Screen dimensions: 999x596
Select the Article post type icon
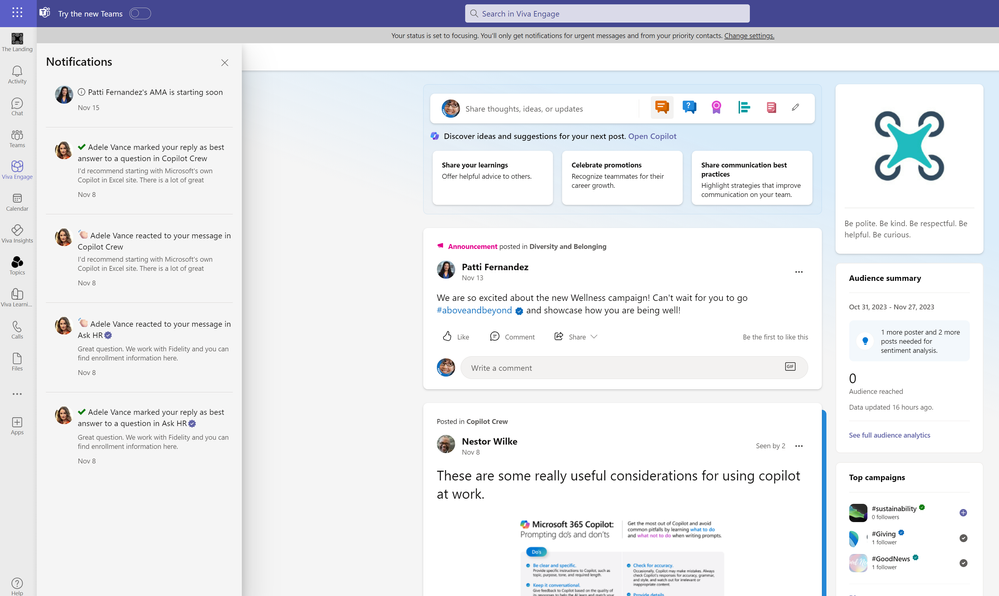771,107
